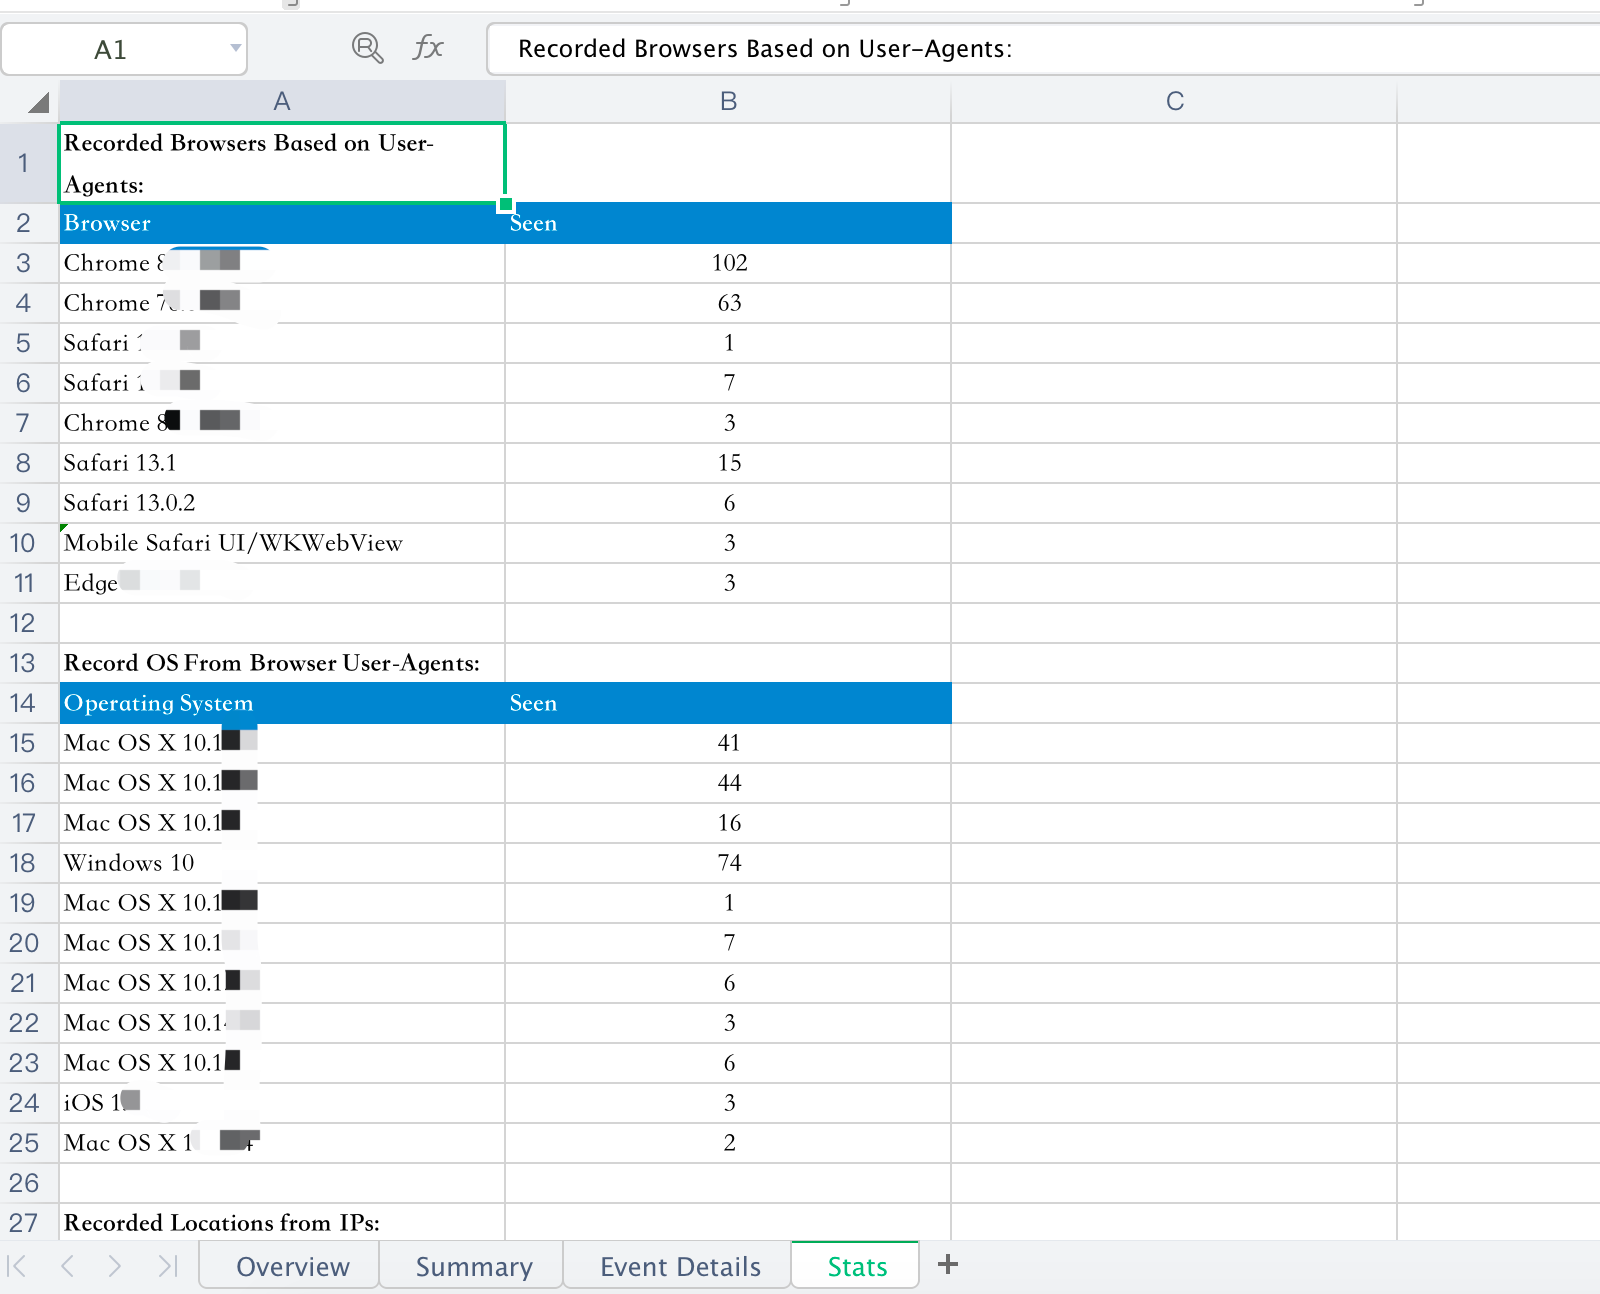Open the Overview sheet tab

coord(292,1267)
